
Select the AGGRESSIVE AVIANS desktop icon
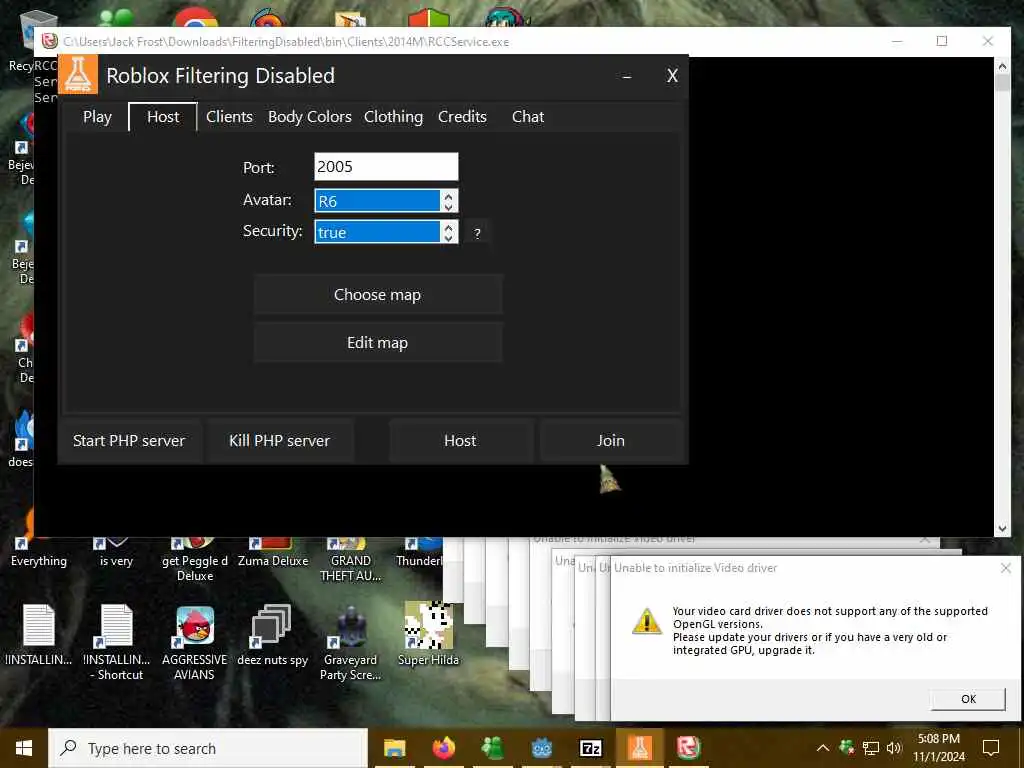click(195, 643)
